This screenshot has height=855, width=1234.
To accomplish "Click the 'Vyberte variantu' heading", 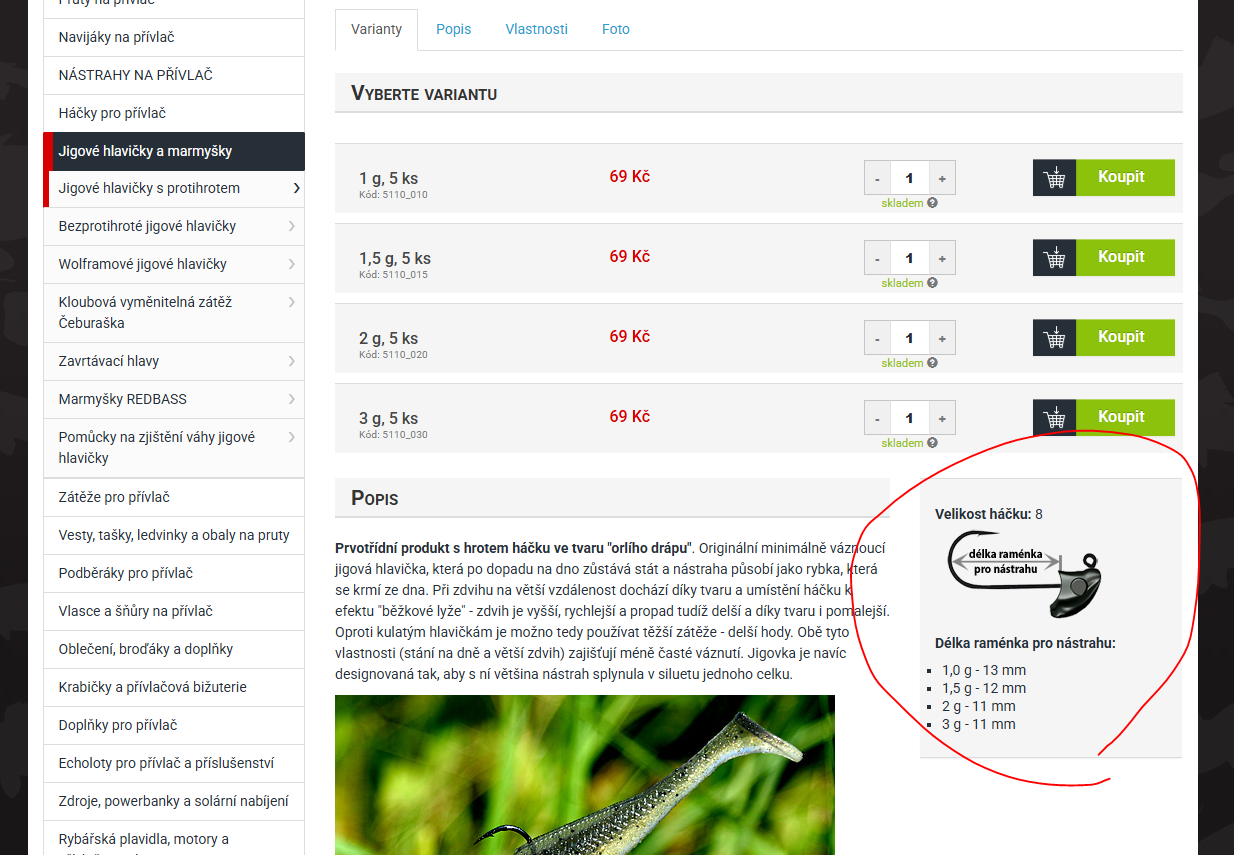I will point(424,93).
